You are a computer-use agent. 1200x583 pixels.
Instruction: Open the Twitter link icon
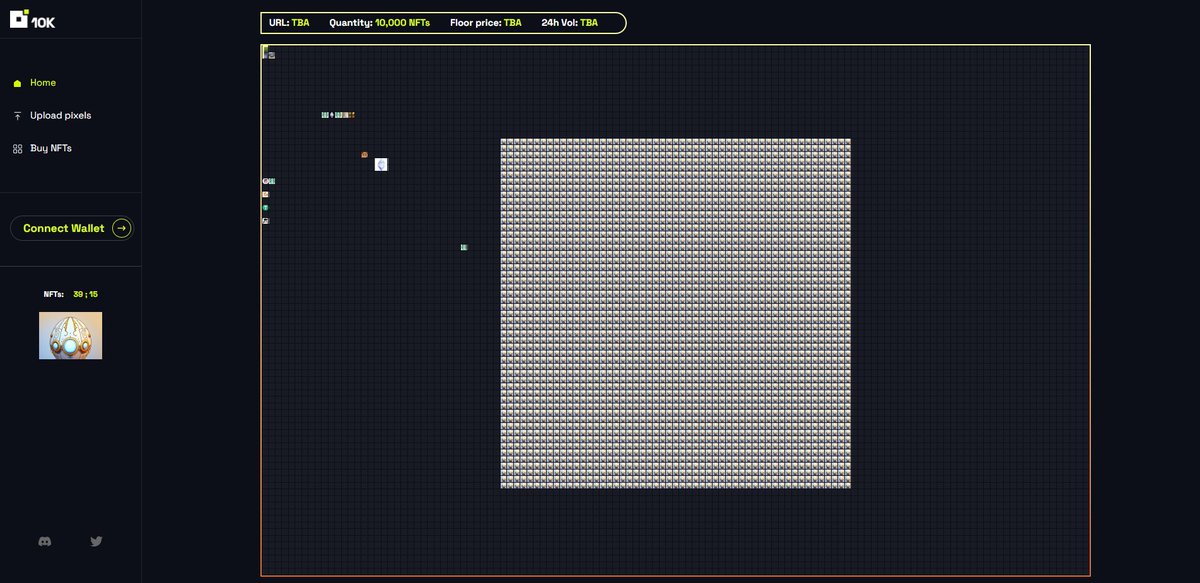pyautogui.click(x=96, y=541)
